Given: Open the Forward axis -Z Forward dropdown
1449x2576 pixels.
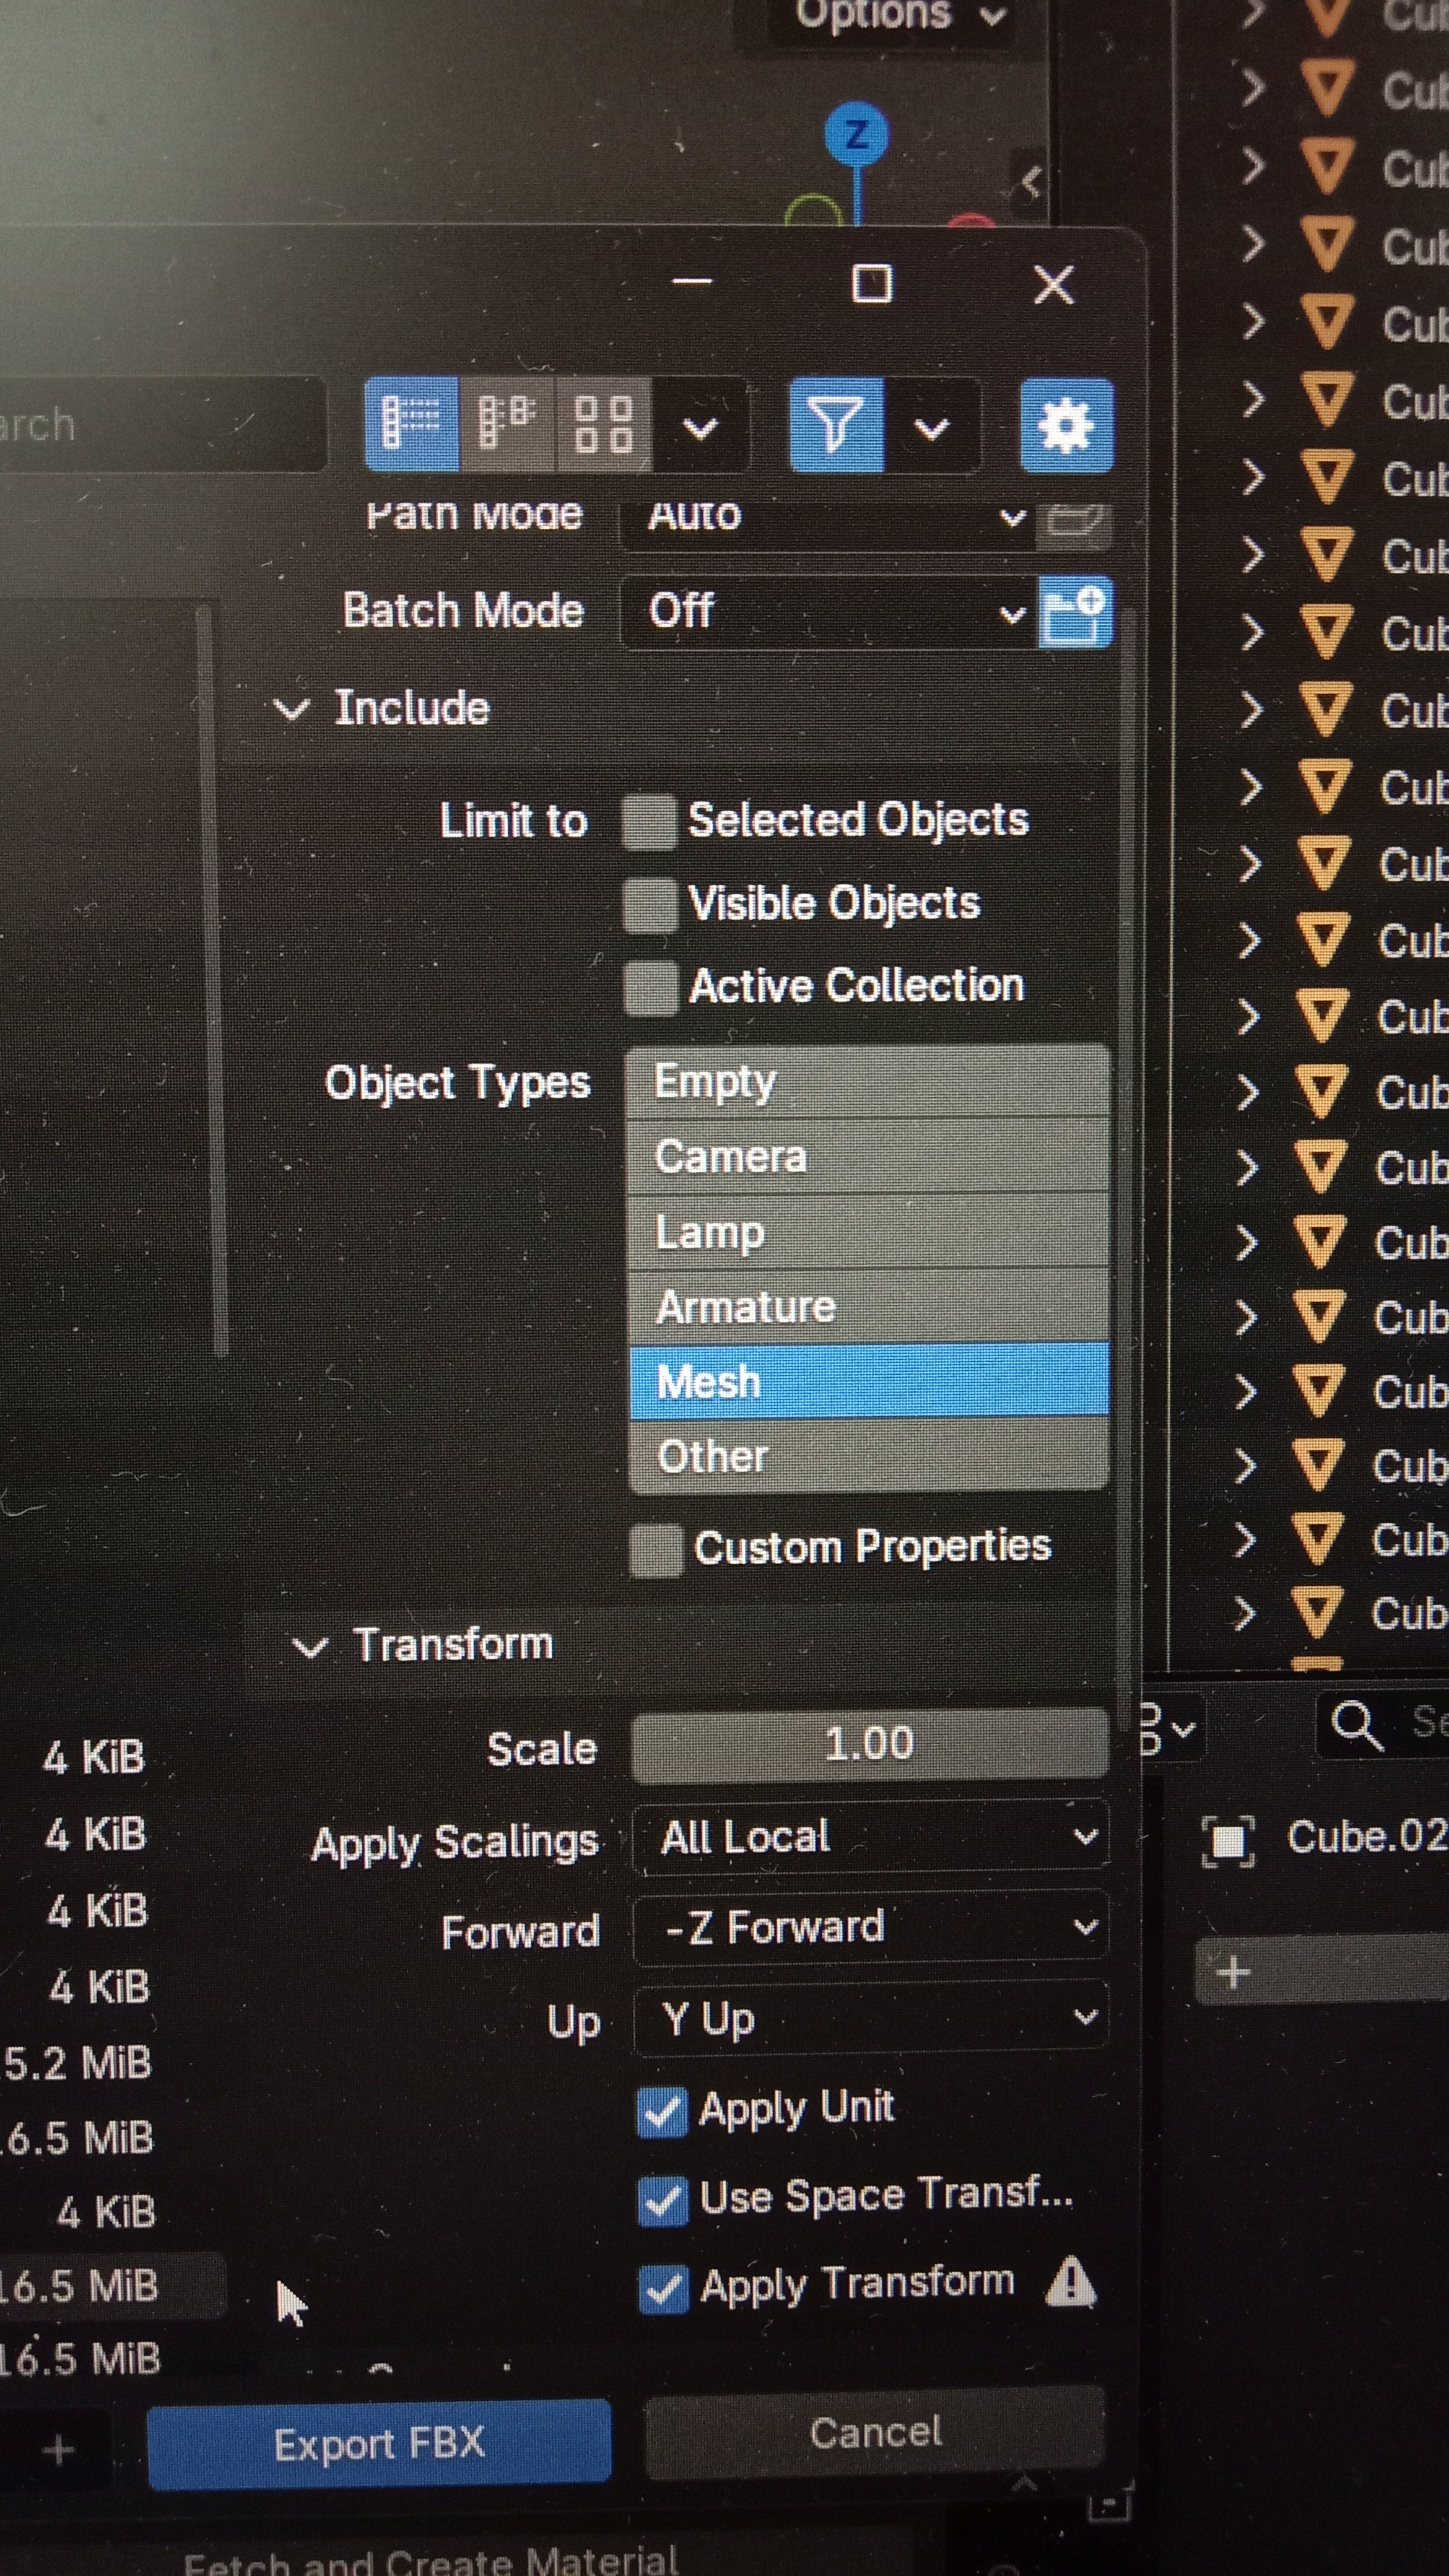Looking at the screenshot, I should click(x=870, y=1927).
